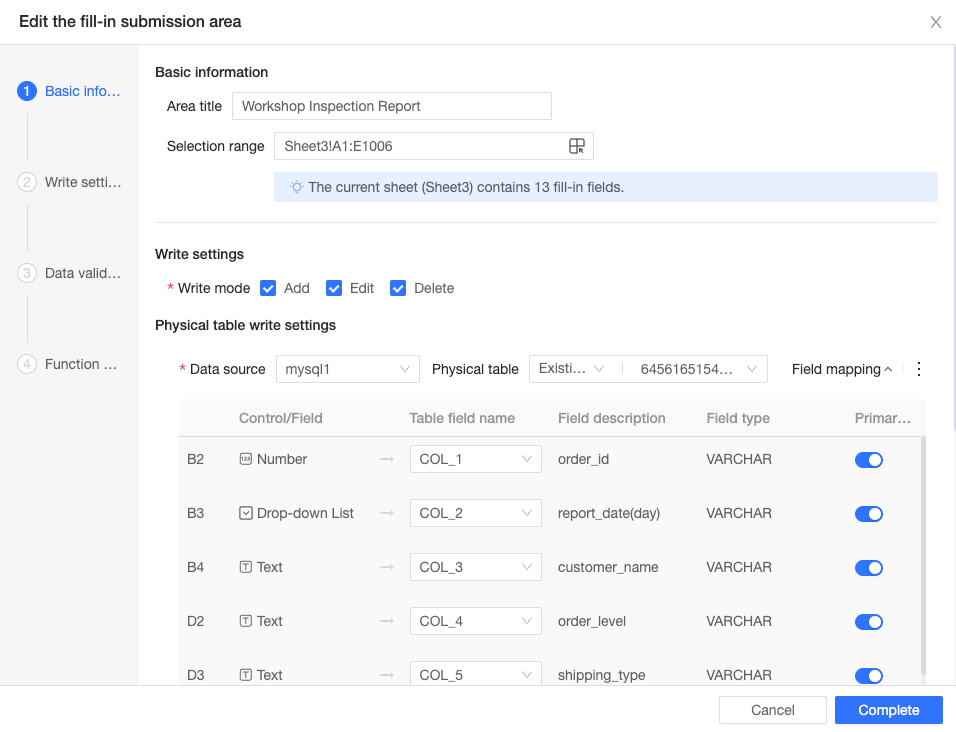Expand the COL_1 table field dropdown
The width and height of the screenshot is (956, 732).
tap(475, 459)
